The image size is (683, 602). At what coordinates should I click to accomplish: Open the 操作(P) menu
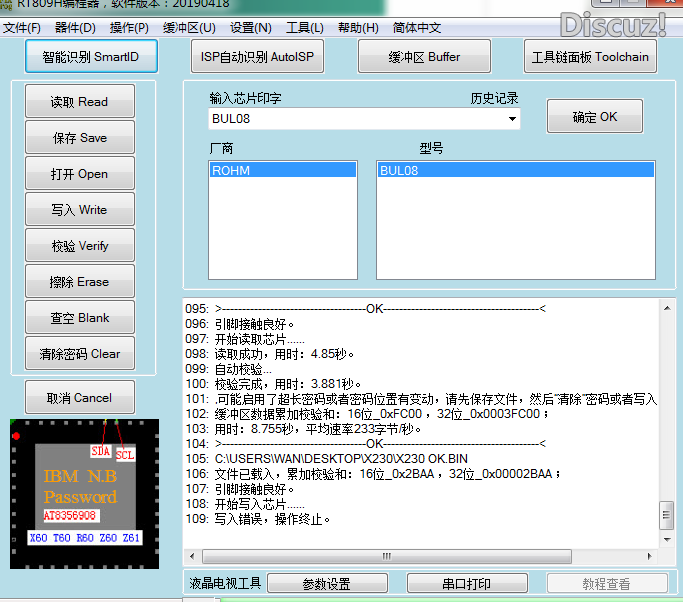(x=129, y=28)
